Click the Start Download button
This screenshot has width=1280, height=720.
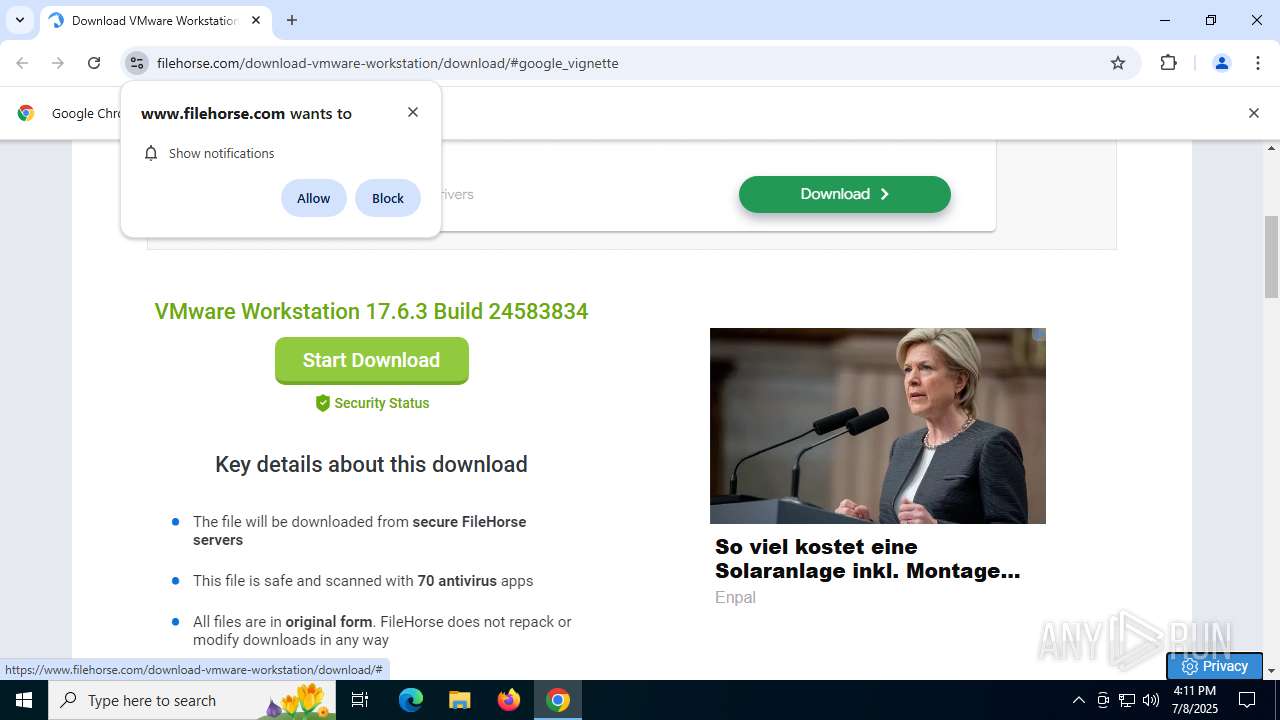point(372,360)
